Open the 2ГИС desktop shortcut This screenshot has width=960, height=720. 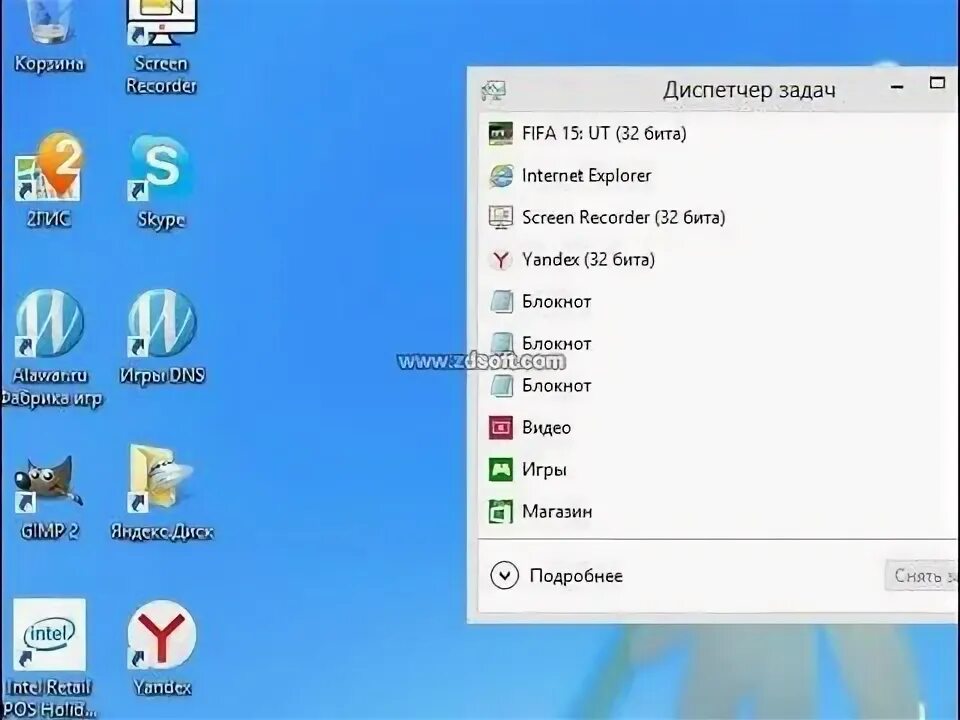click(x=49, y=181)
